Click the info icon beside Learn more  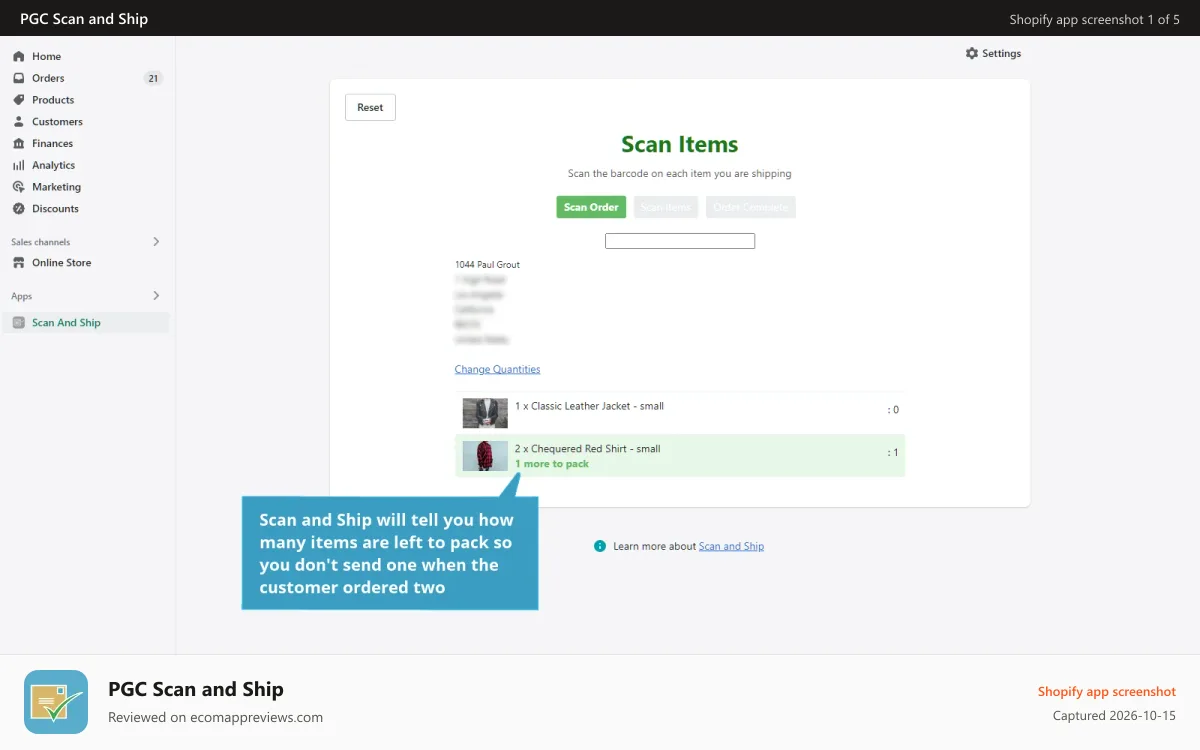click(x=600, y=546)
